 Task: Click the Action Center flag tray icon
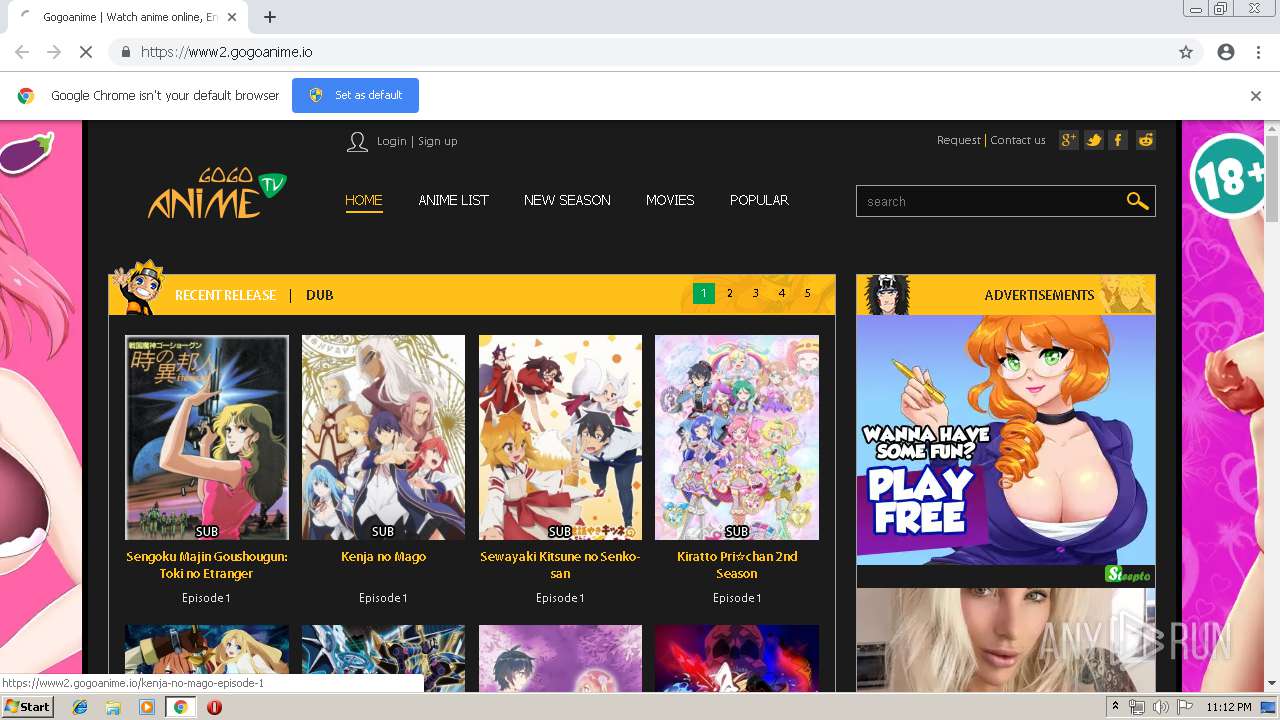point(1184,707)
